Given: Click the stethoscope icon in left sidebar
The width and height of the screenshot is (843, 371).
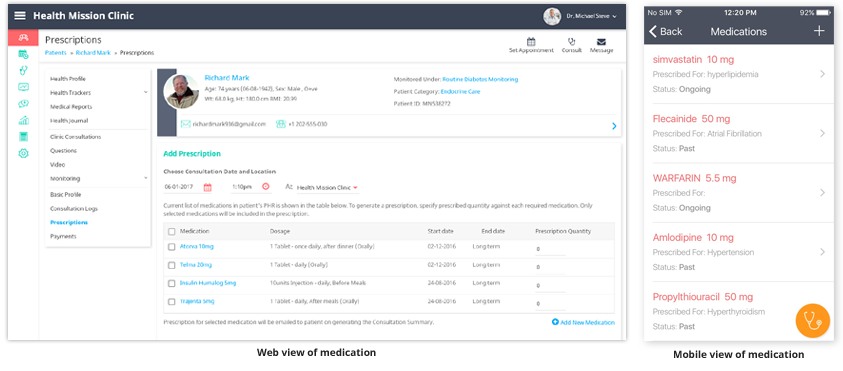Looking at the screenshot, I should [x=23, y=70].
